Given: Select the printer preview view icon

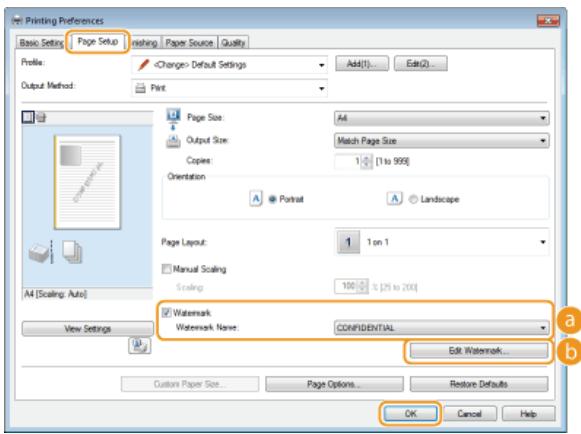Looking at the screenshot, I should pos(41,117).
